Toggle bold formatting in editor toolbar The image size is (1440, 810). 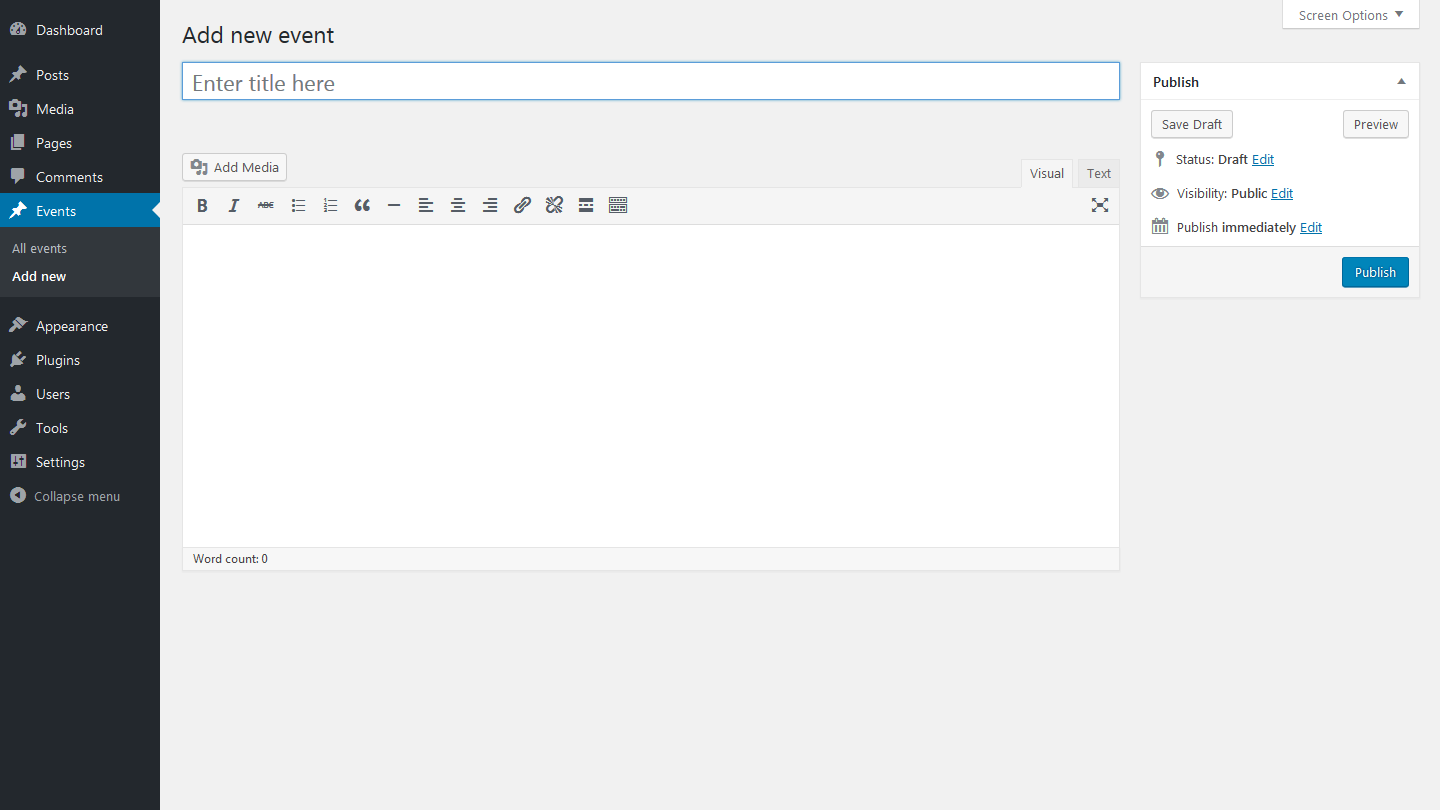tap(202, 205)
